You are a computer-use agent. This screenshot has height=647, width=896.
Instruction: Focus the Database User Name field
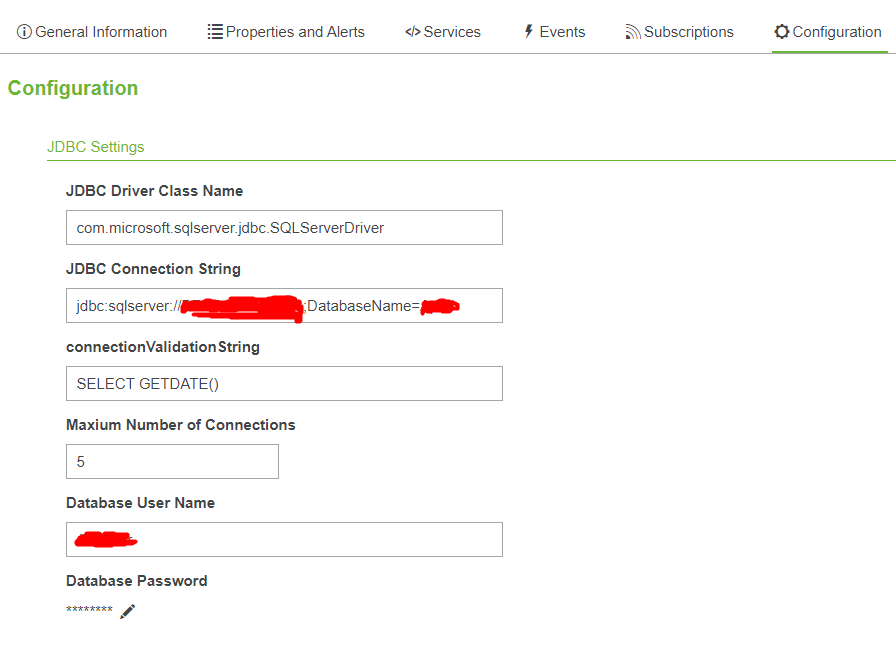coord(284,540)
